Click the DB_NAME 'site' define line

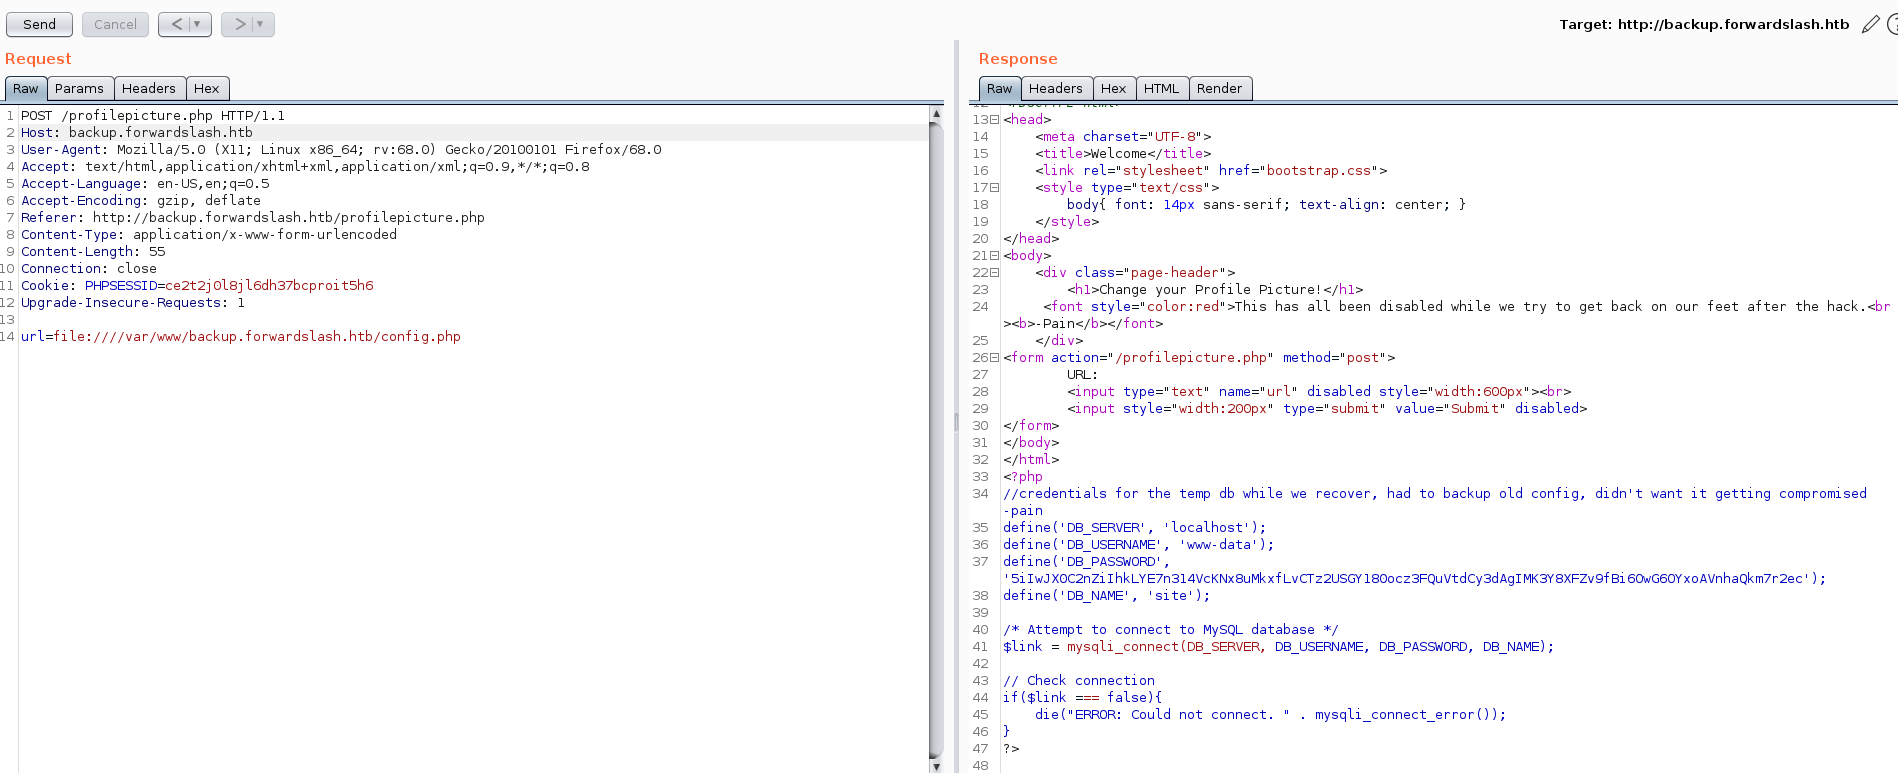click(x=1107, y=595)
